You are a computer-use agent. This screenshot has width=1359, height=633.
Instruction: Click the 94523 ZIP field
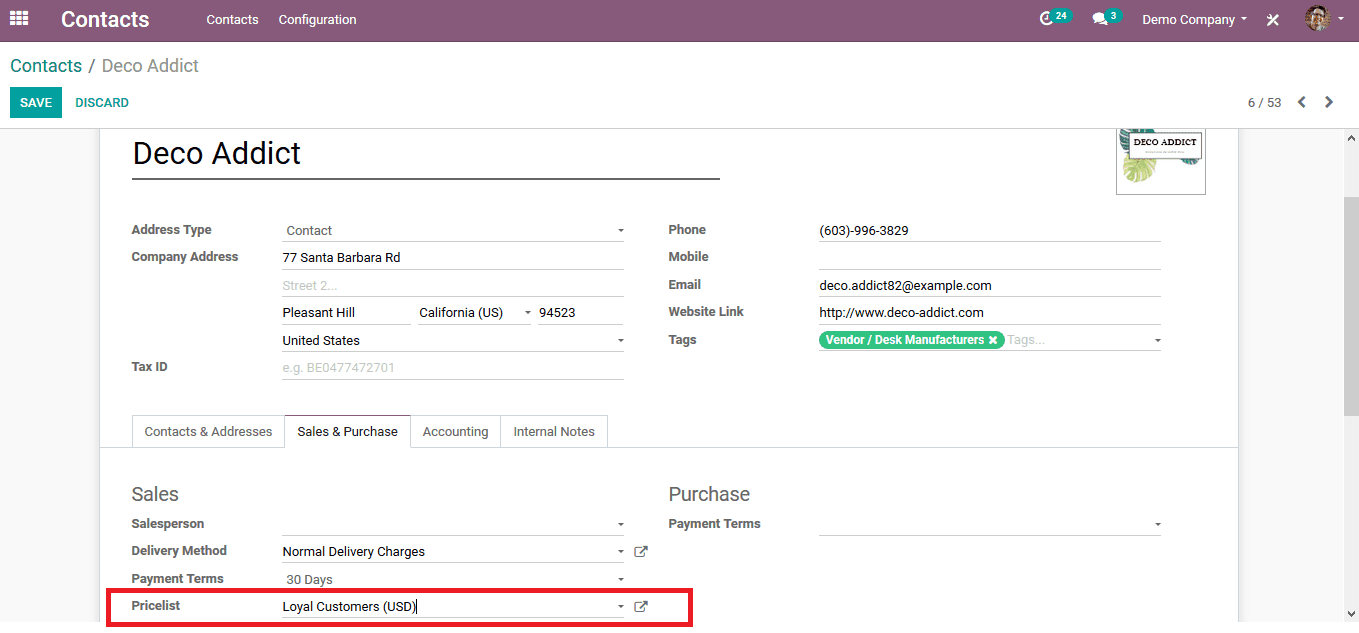[x=580, y=313]
